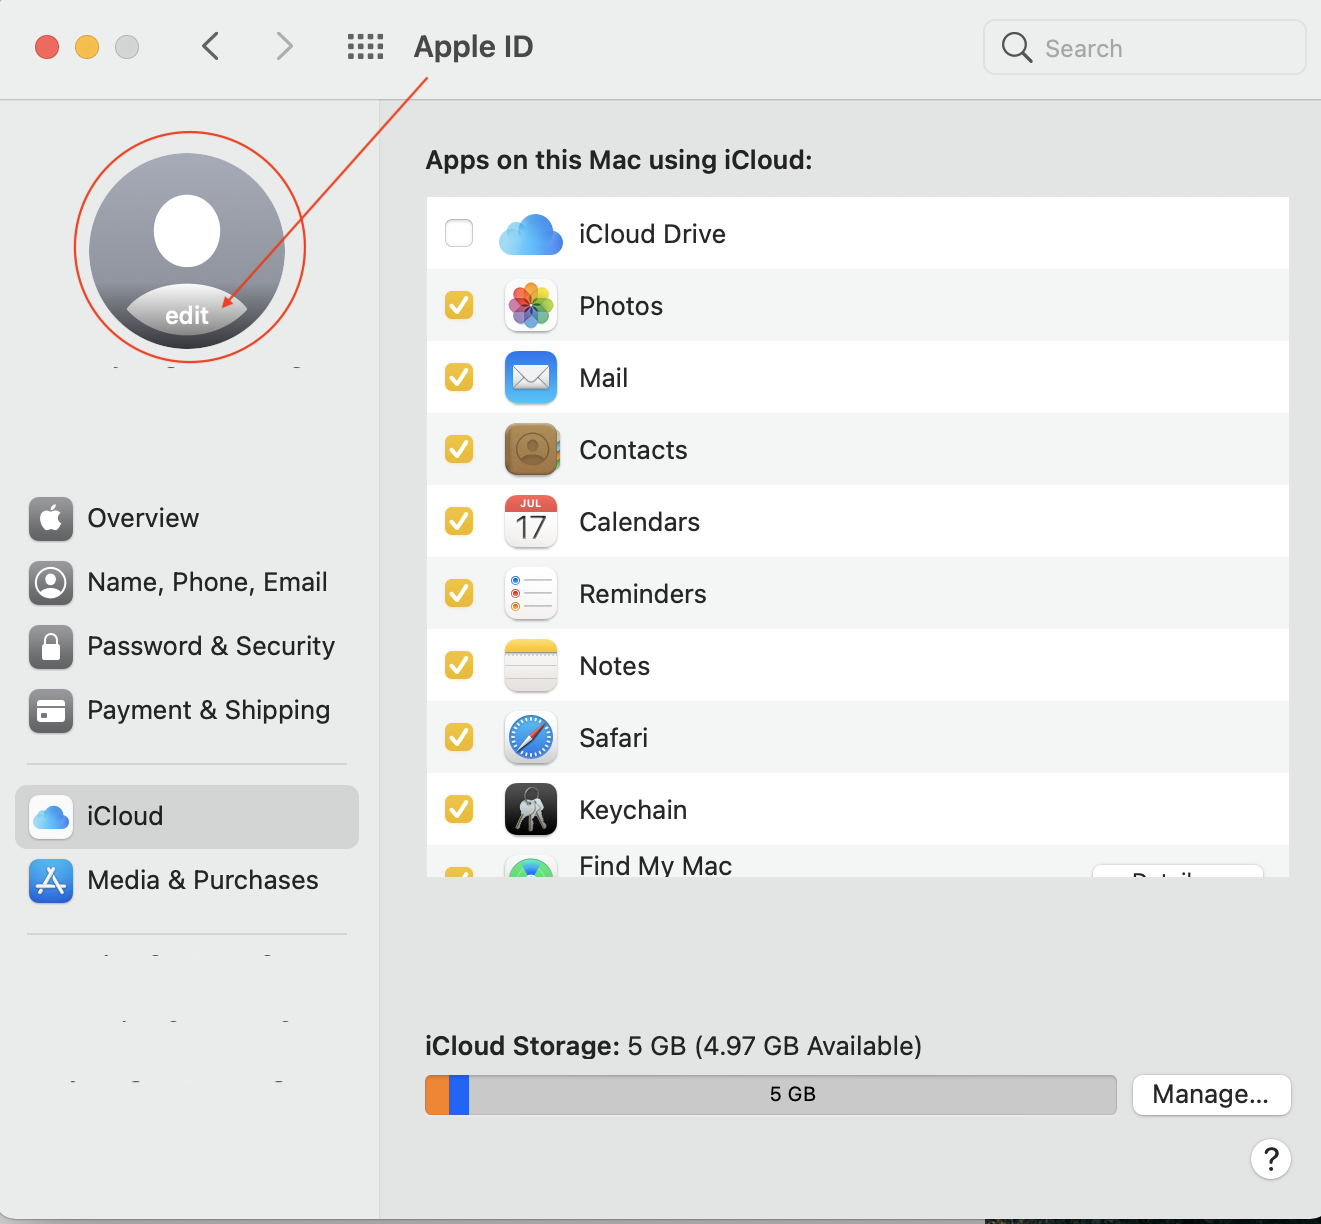Click the forward arrow in the toolbar
Screen dimensions: 1321x1224
pos(285,46)
